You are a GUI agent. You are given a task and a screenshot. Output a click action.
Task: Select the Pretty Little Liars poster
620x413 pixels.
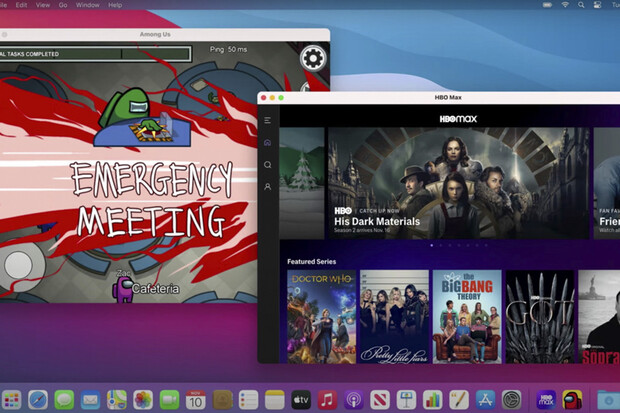click(394, 316)
